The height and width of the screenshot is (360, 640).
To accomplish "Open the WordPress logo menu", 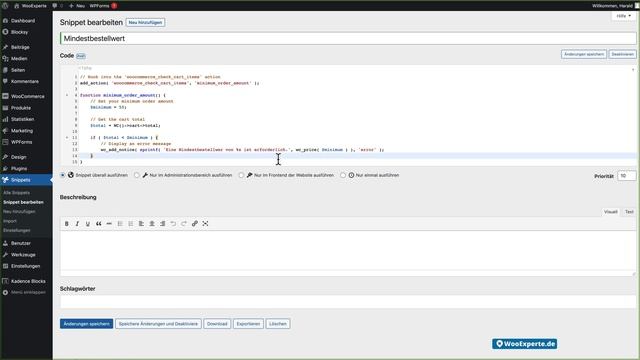I will click(5, 6).
